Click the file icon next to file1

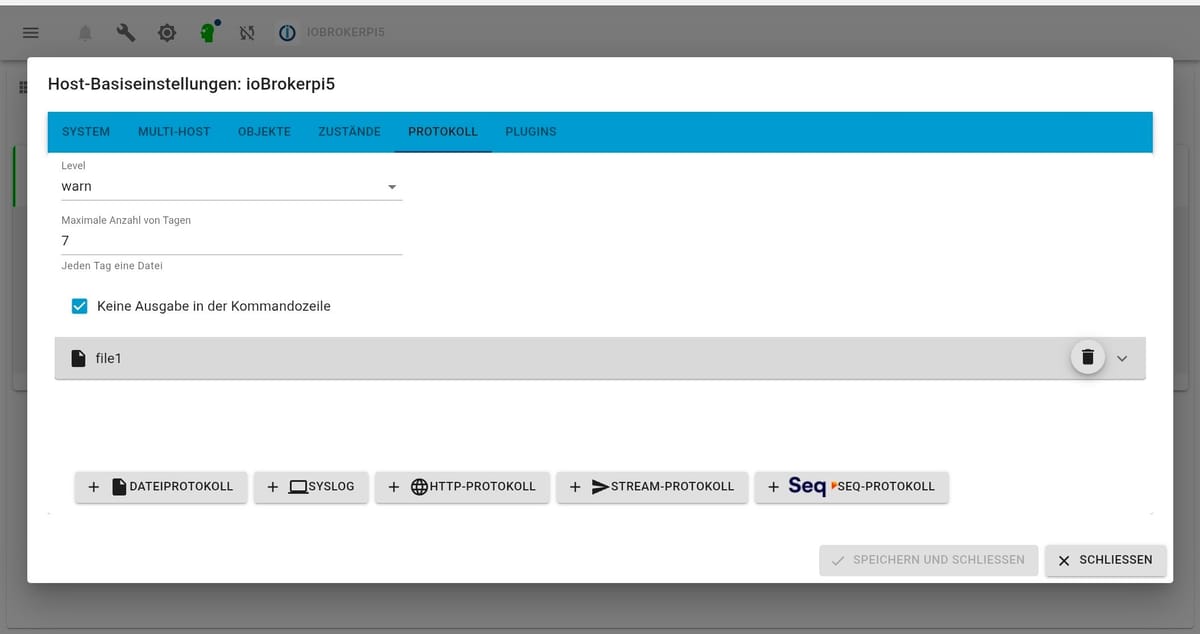click(x=78, y=358)
